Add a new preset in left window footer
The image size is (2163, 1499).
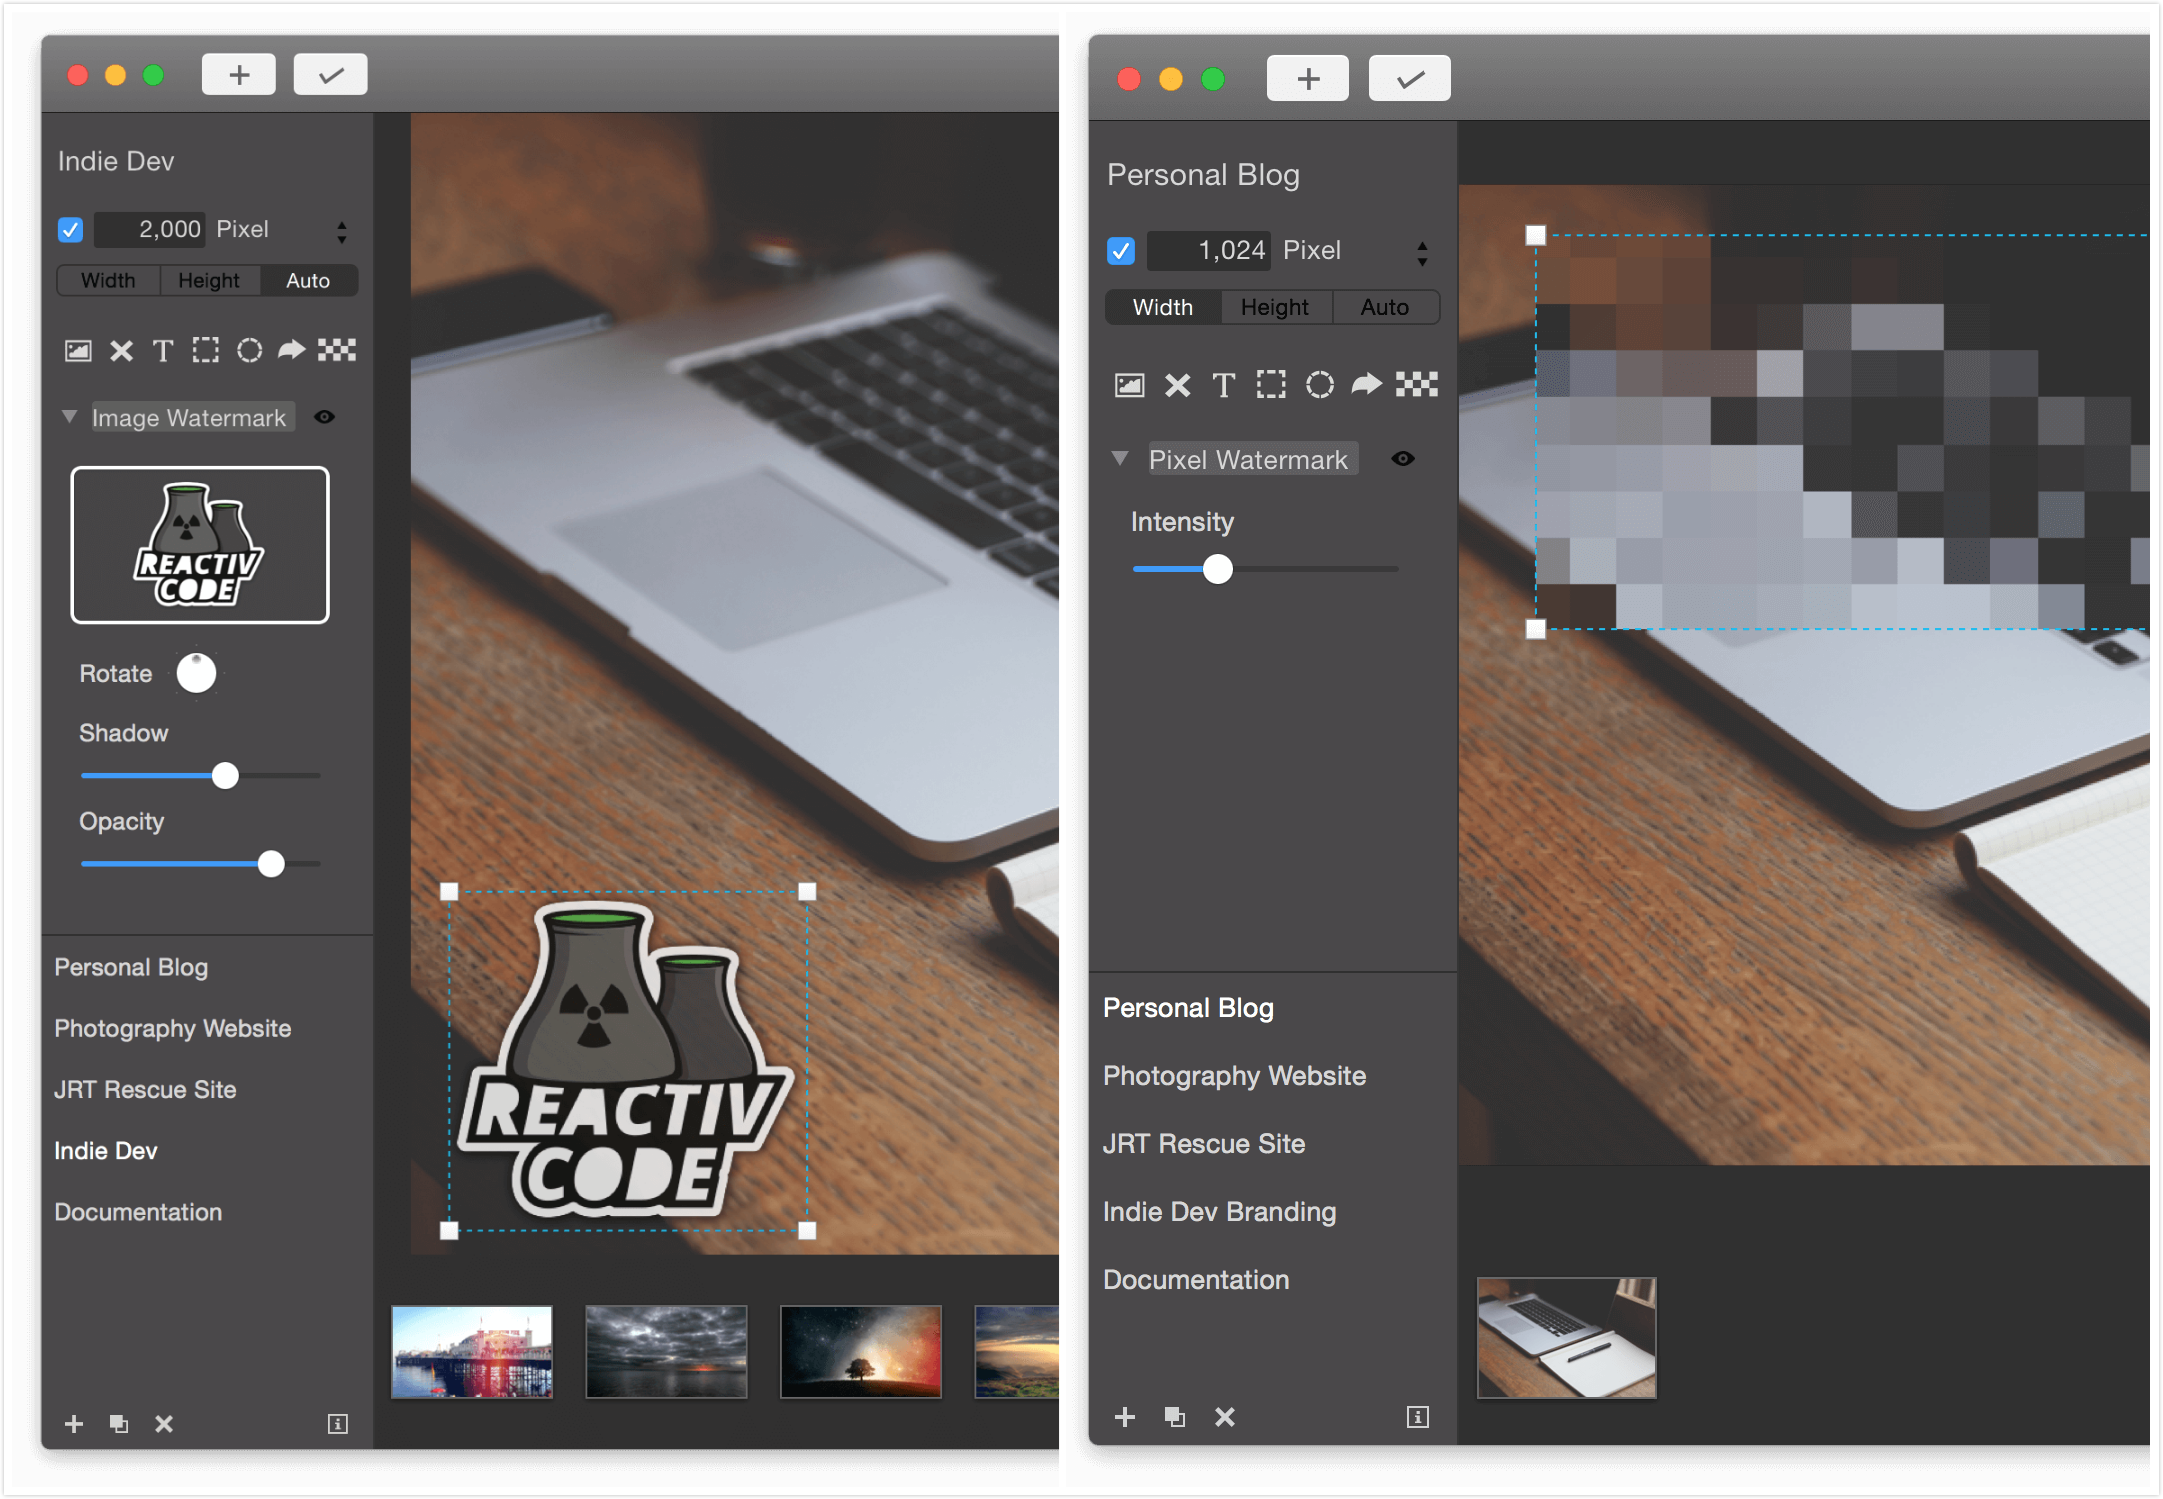tap(74, 1424)
